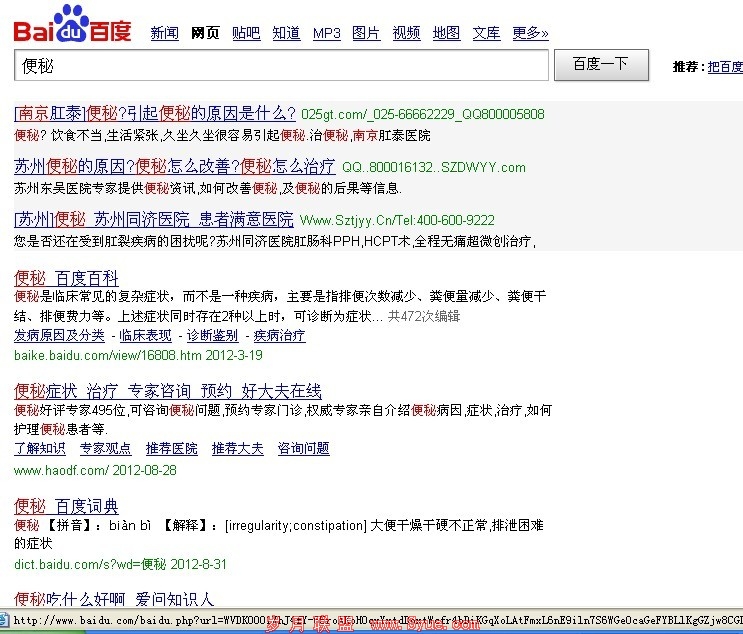Viewport: 743px width, 634px height.
Task: Click the 临床表现 sublink
Action: point(145,335)
